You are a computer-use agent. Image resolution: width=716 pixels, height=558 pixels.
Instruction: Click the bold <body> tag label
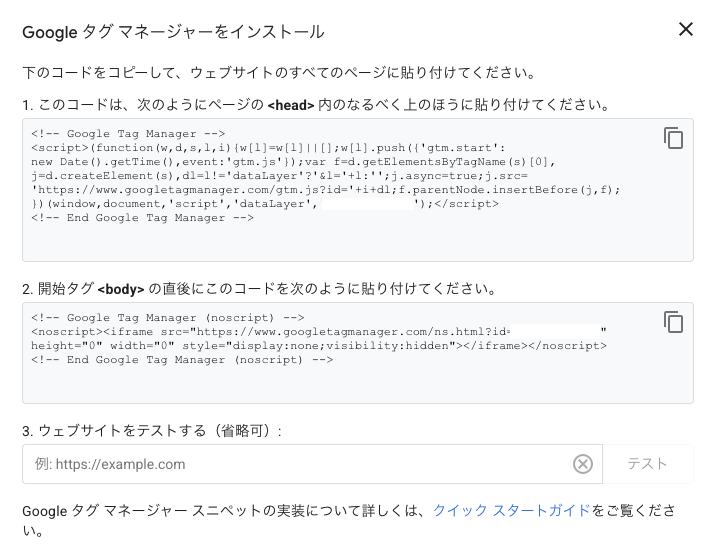(120, 289)
